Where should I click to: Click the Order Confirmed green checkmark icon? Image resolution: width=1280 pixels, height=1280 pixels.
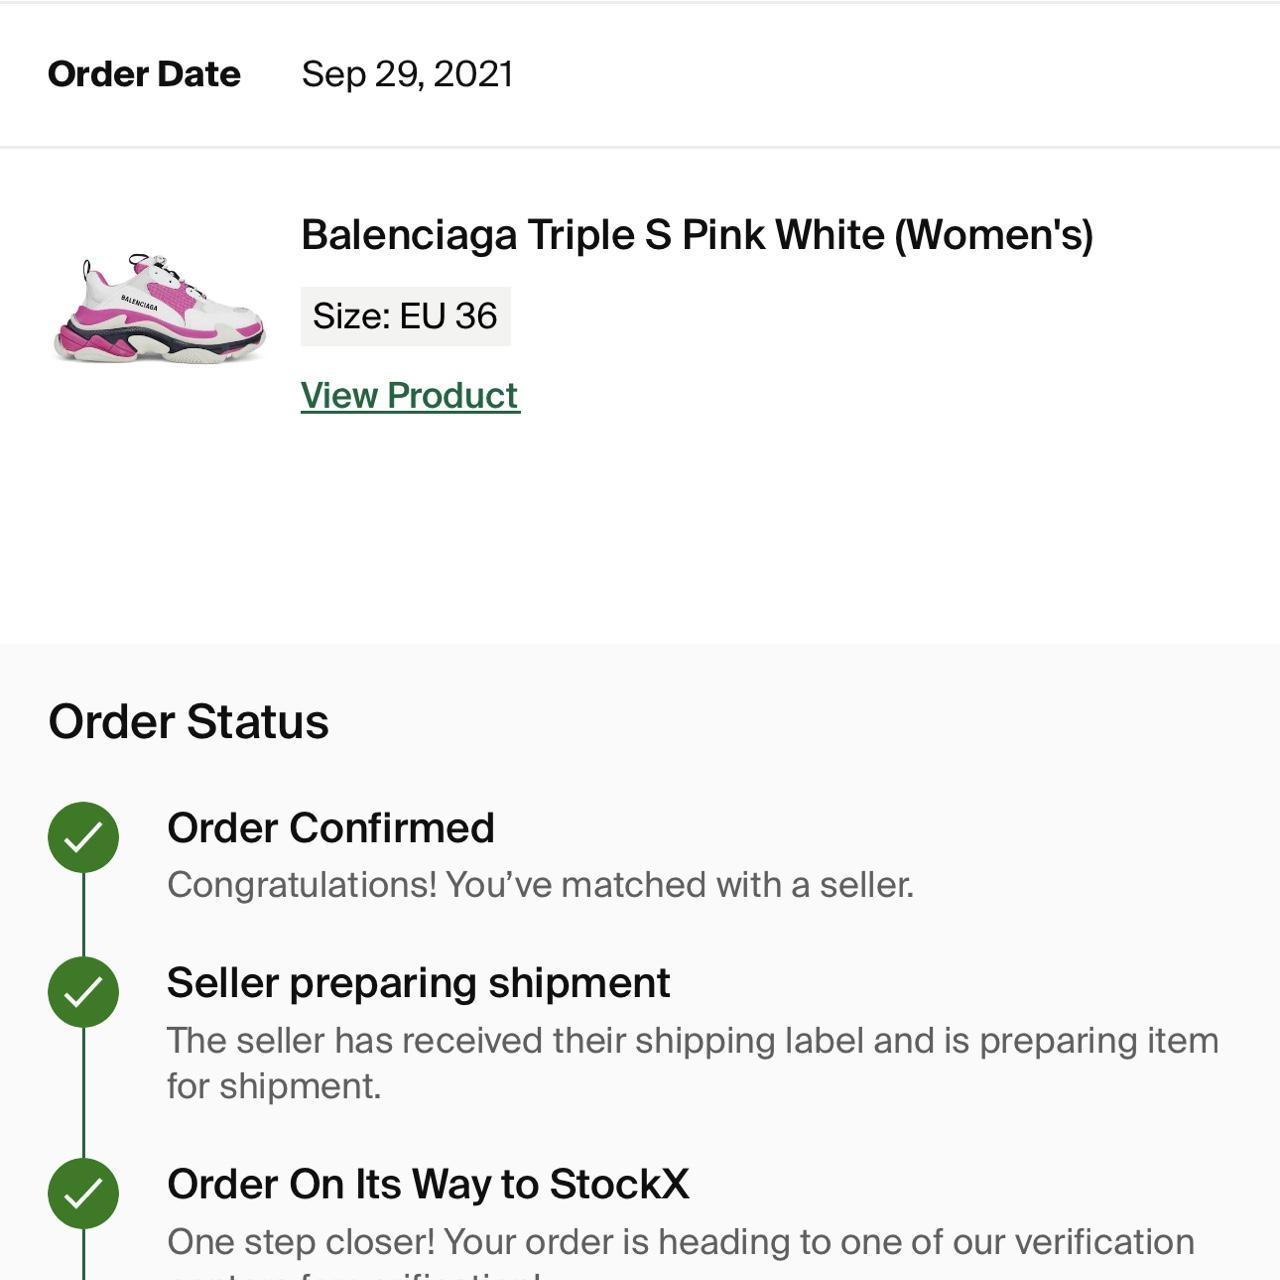[x=83, y=837]
